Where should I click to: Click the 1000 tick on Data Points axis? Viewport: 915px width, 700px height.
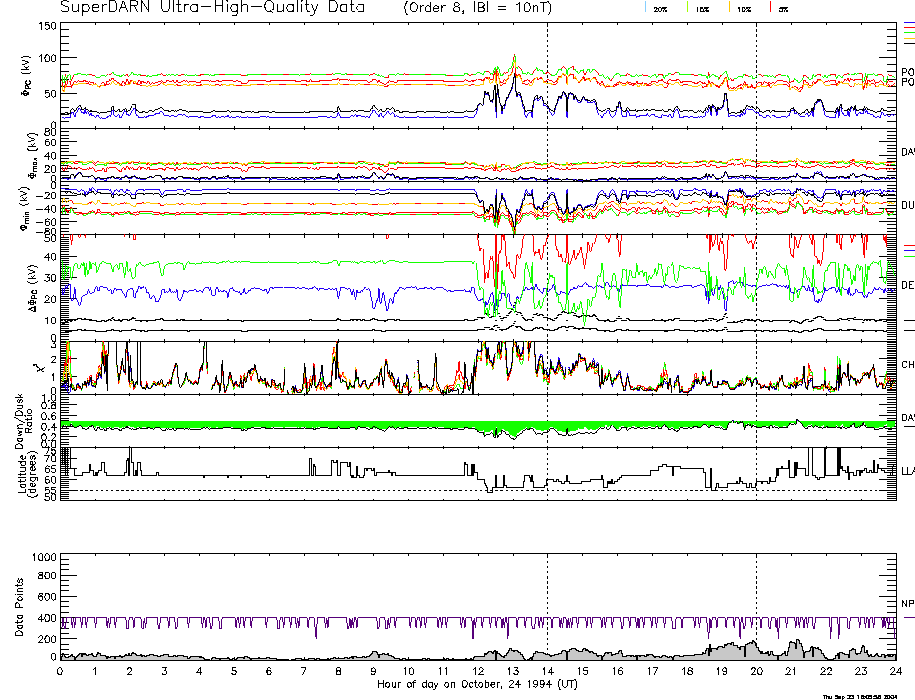point(43,557)
